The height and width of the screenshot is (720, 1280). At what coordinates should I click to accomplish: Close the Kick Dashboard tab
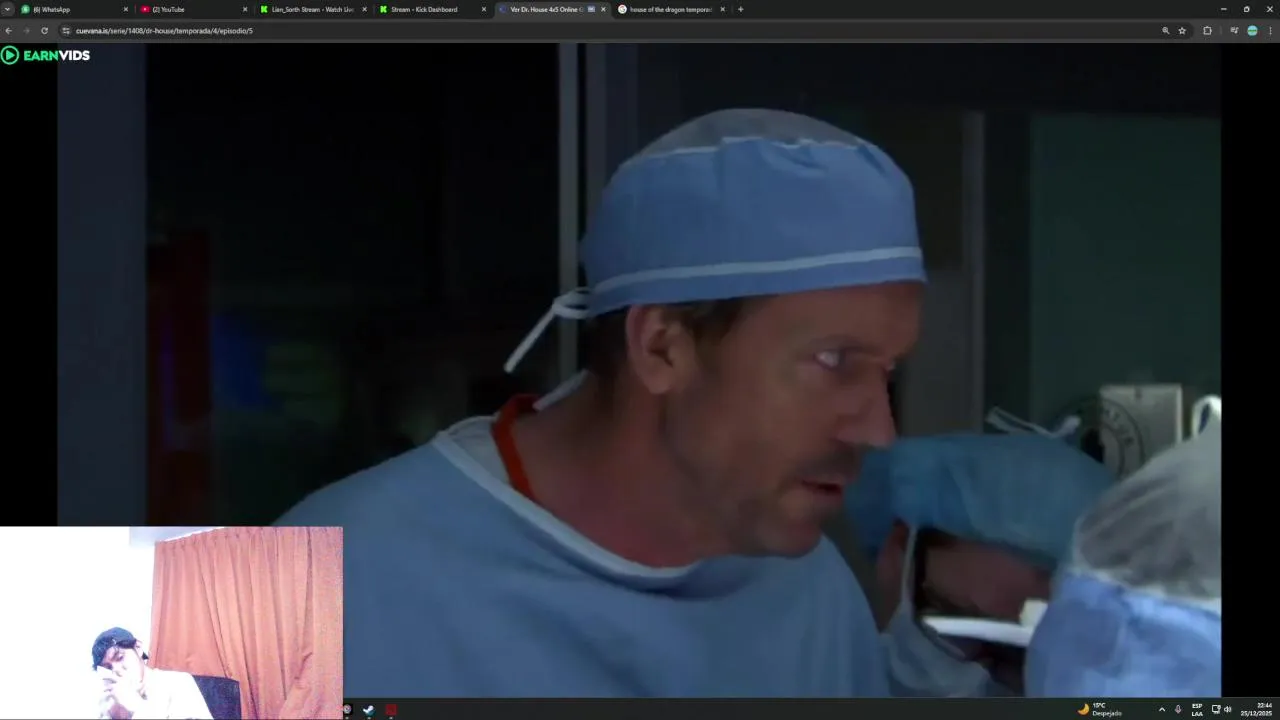pyautogui.click(x=484, y=9)
